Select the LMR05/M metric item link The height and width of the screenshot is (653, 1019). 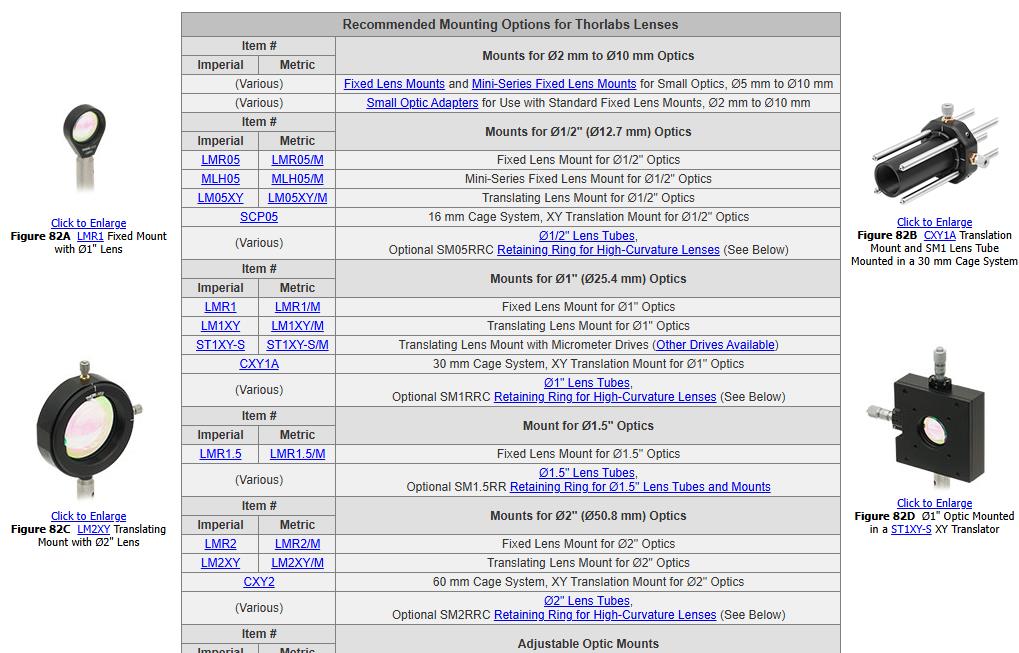point(298,160)
